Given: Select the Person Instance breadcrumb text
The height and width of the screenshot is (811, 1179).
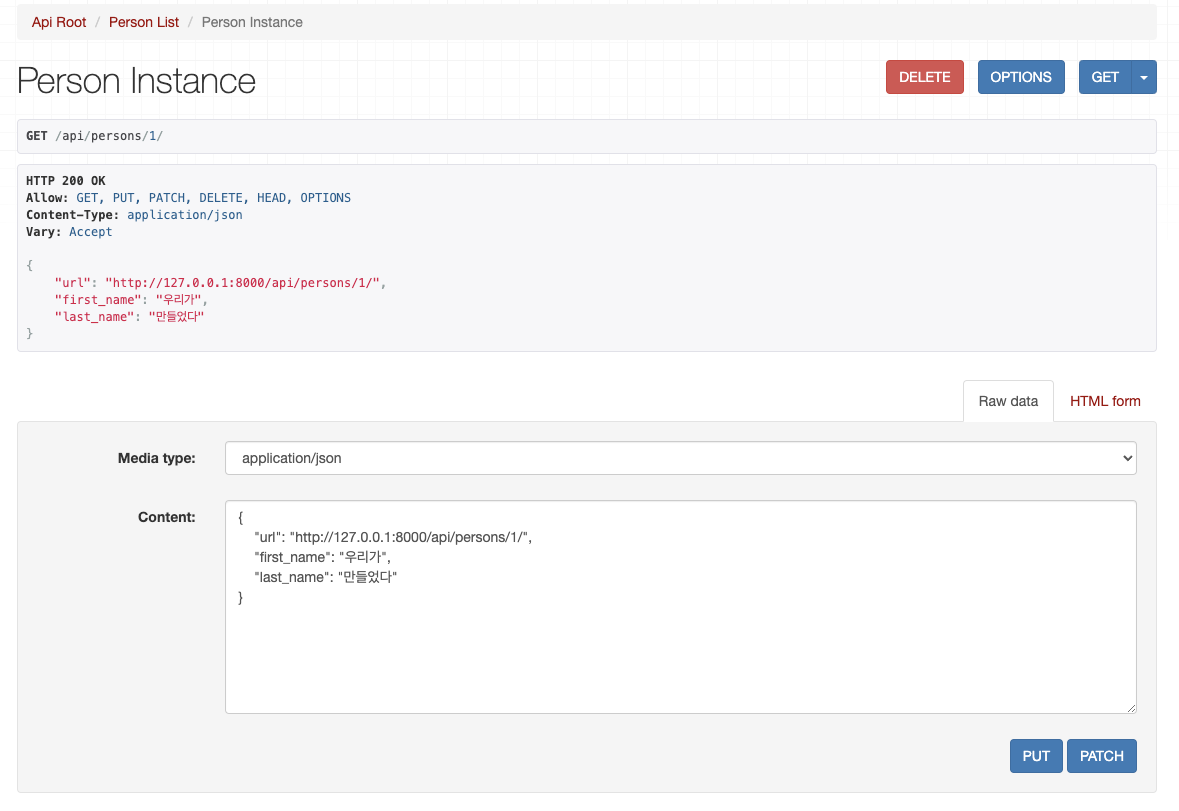Looking at the screenshot, I should [252, 23].
